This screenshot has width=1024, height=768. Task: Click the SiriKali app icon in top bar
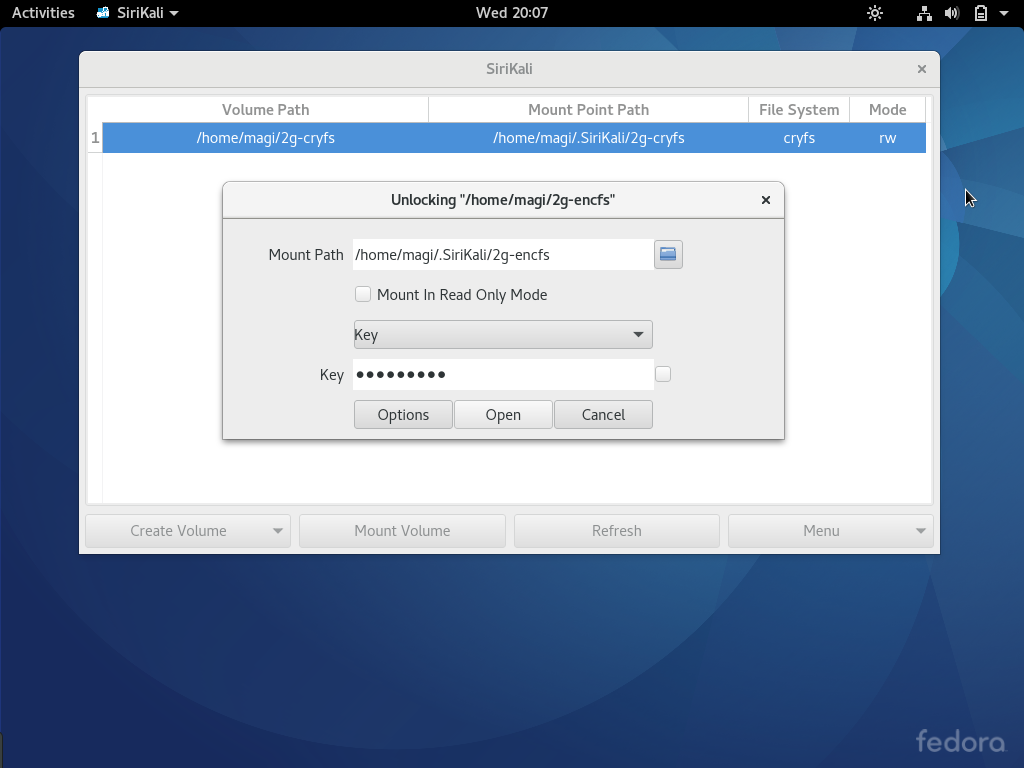point(103,12)
